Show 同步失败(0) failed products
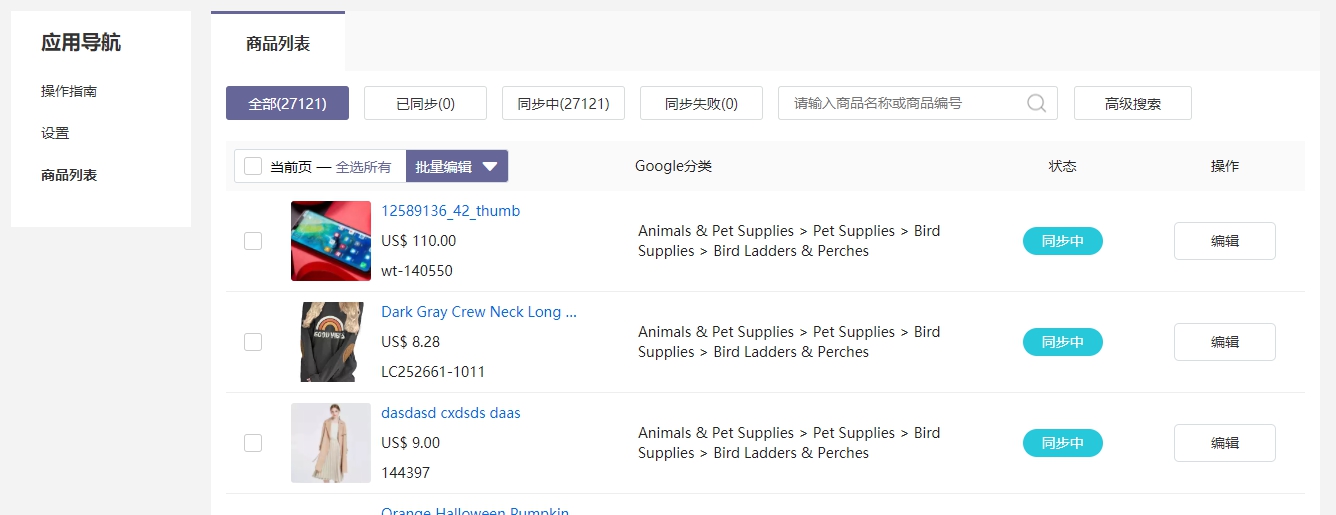Viewport: 1336px width, 515px height. (701, 103)
